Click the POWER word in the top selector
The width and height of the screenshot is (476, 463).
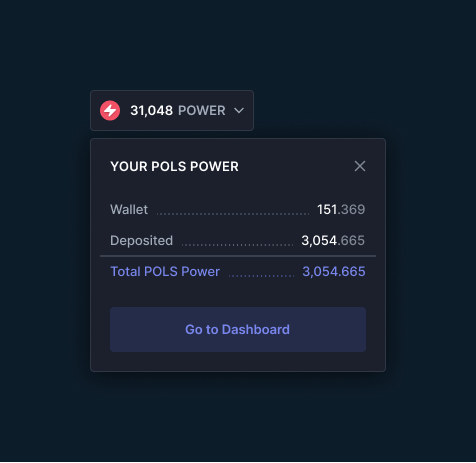coord(202,110)
